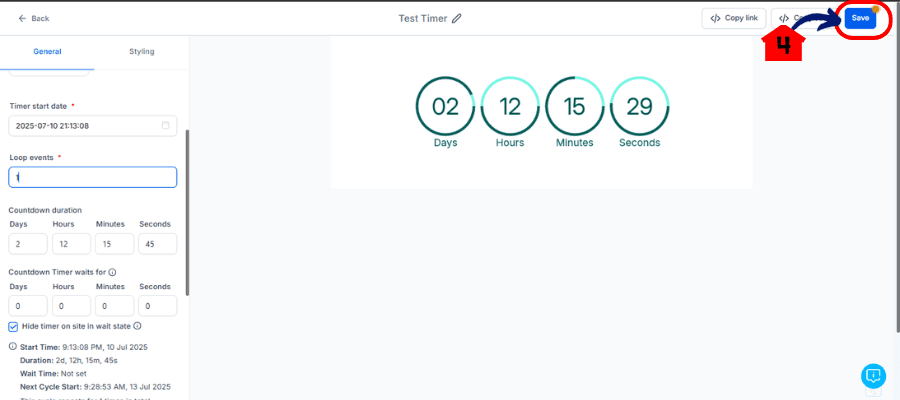
Task: Show info for Countdown Timer waits for
Action: point(112,272)
